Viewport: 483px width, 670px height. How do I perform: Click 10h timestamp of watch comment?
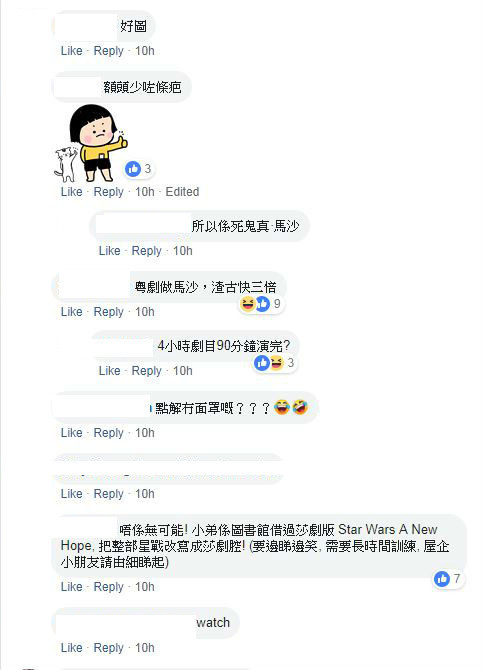[x=145, y=648]
